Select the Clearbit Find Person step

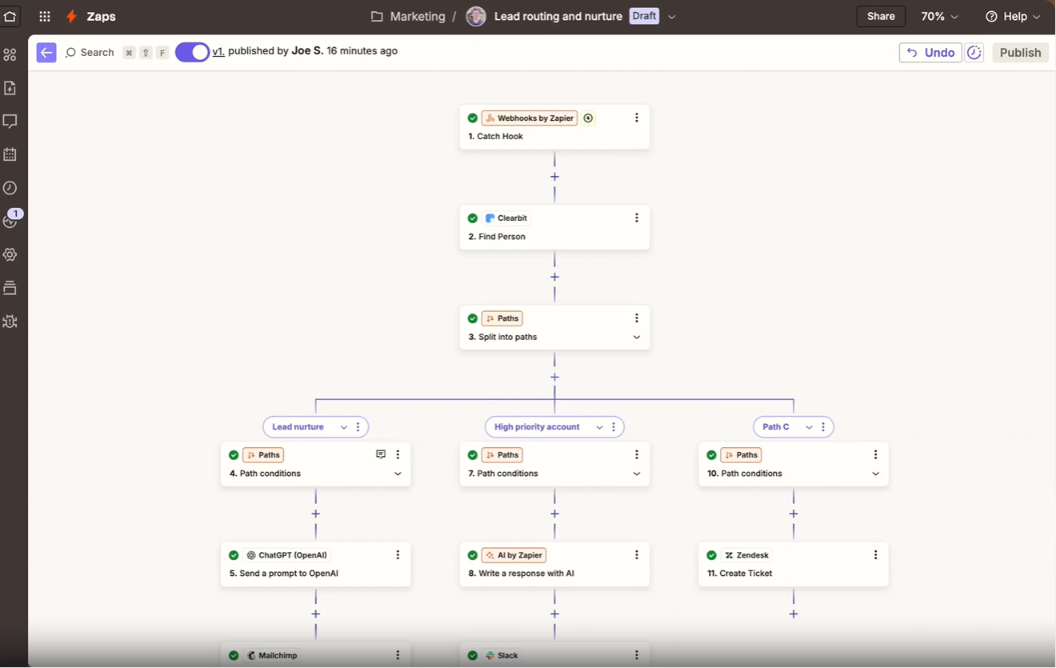point(554,227)
